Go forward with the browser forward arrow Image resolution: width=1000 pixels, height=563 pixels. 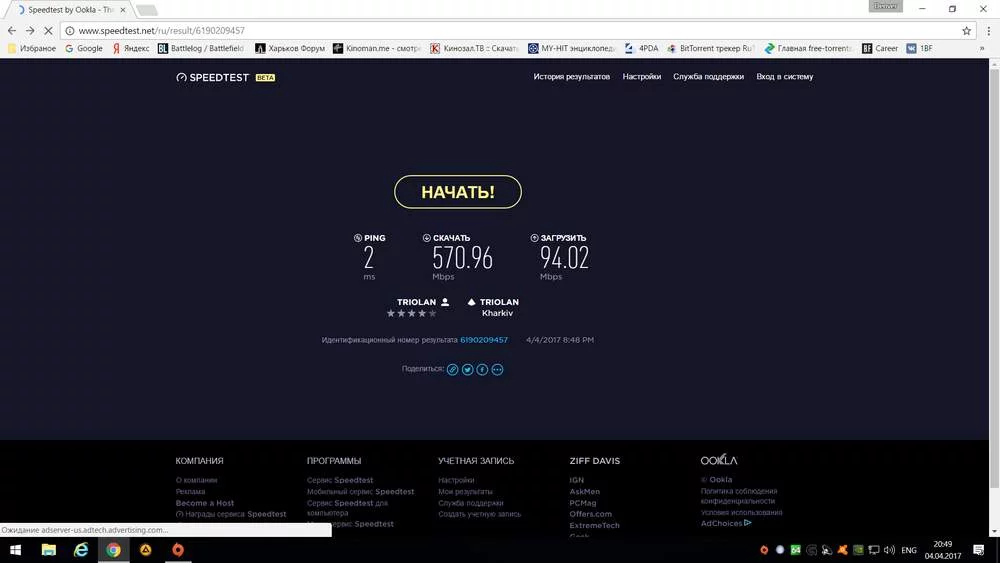pyautogui.click(x=30, y=31)
